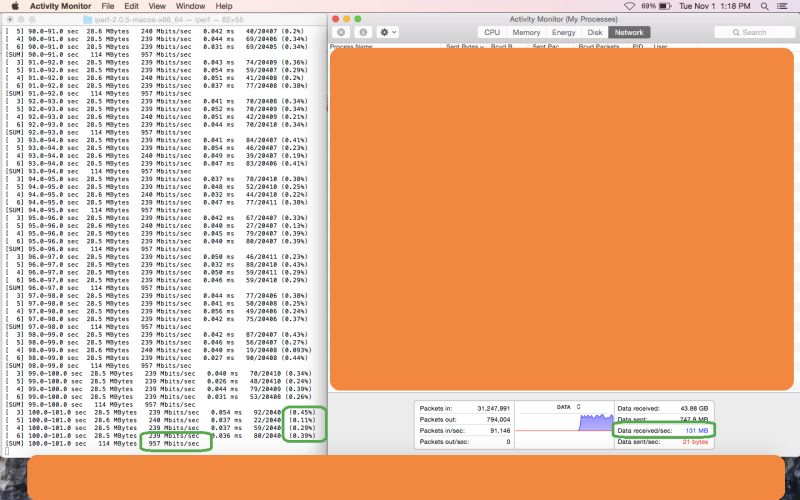Click the [ 3] 100.0-101.0 sec line showing 0.45%
800x500 pixels.
tap(160, 412)
